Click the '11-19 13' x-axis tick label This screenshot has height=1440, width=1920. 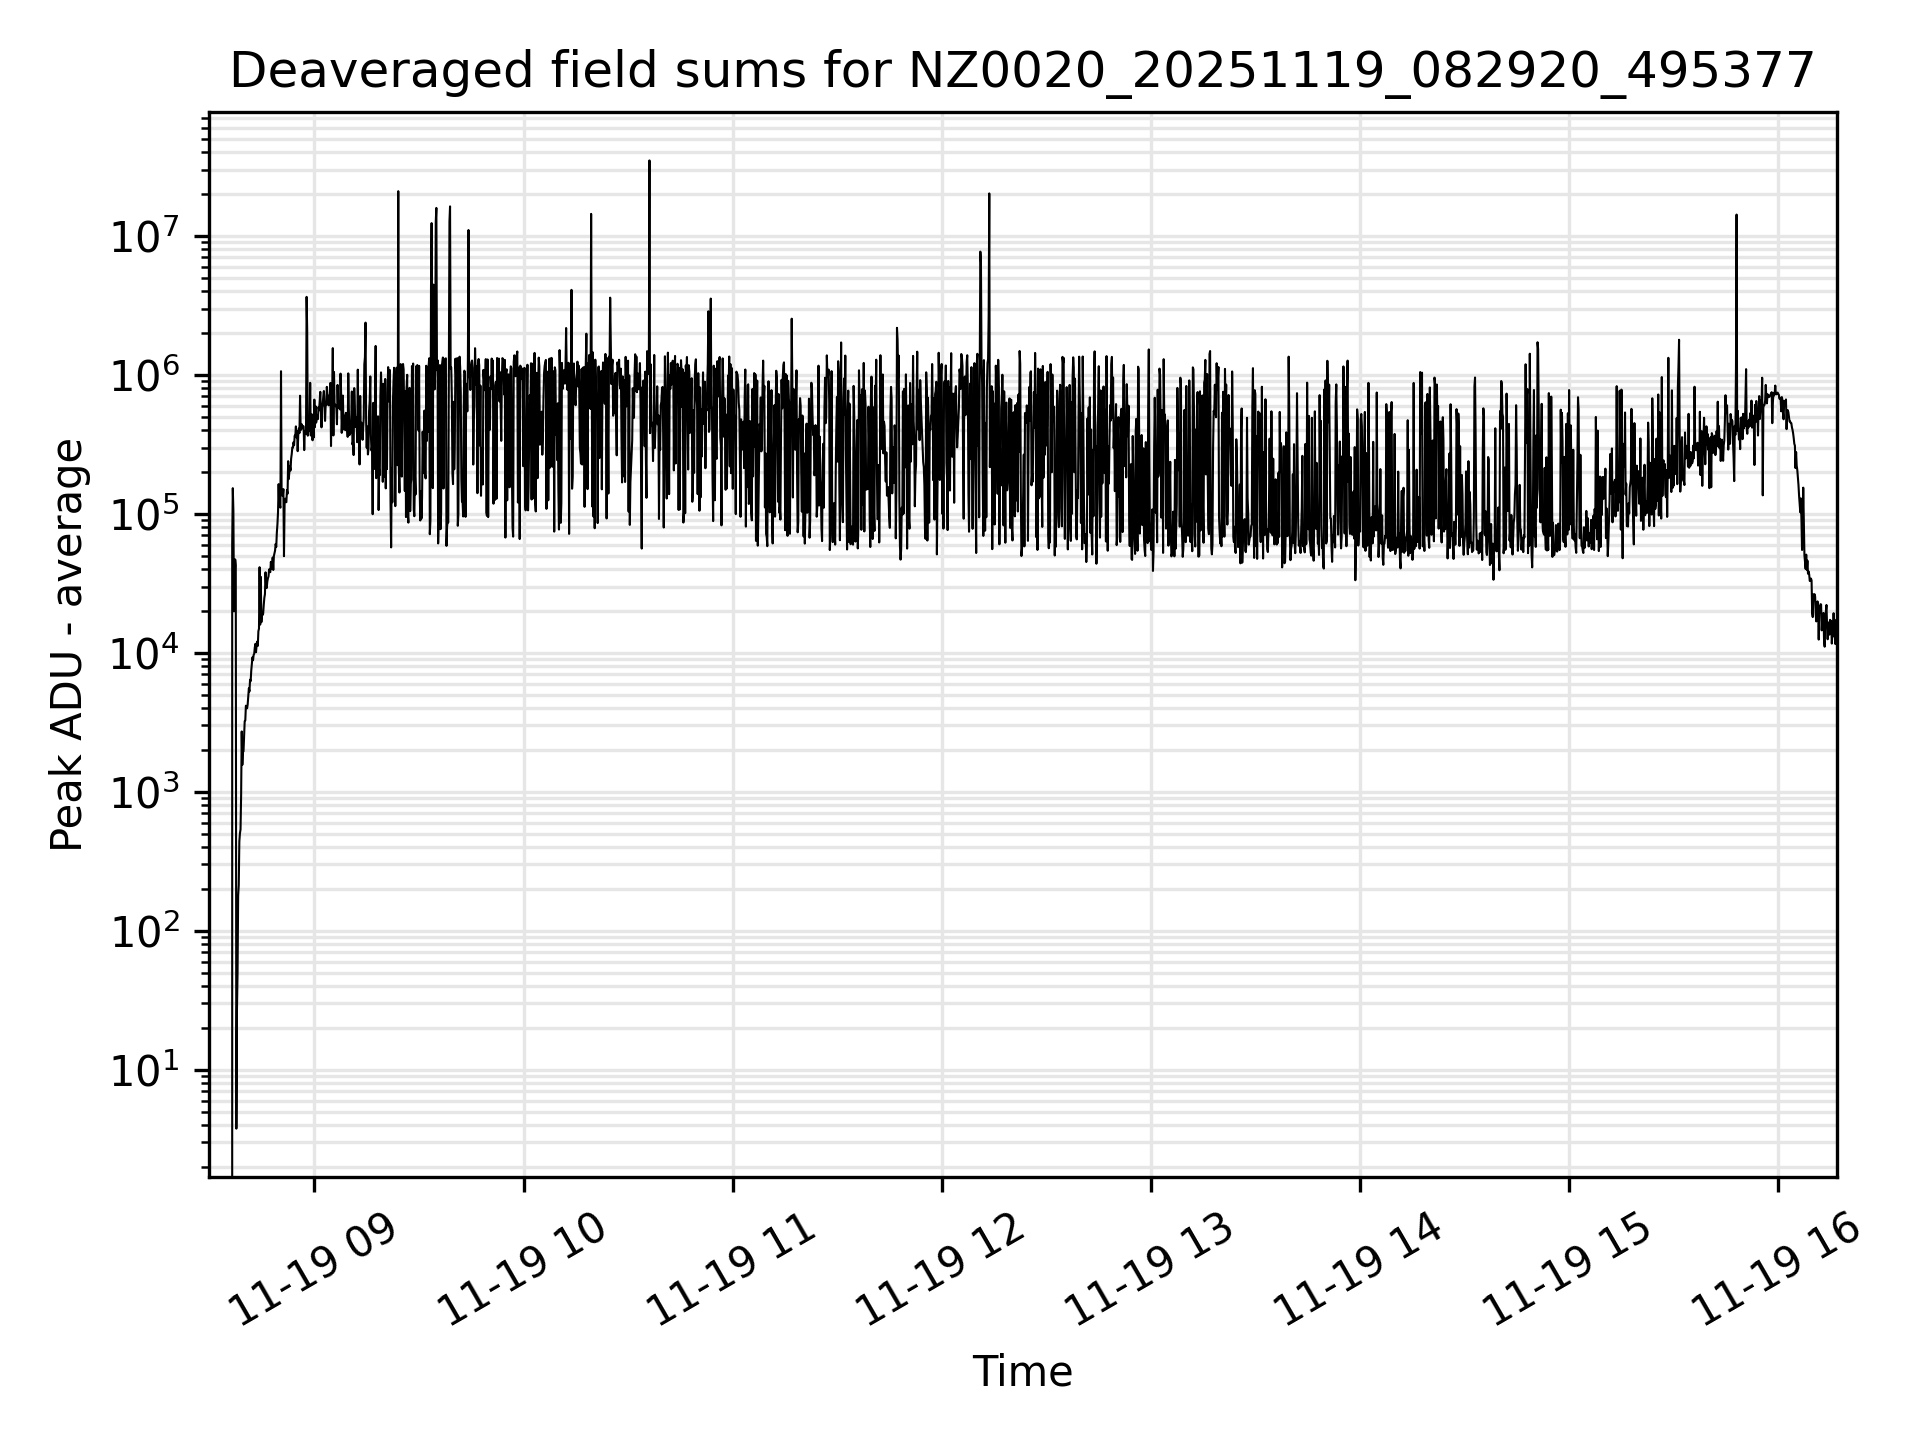click(1150, 1270)
